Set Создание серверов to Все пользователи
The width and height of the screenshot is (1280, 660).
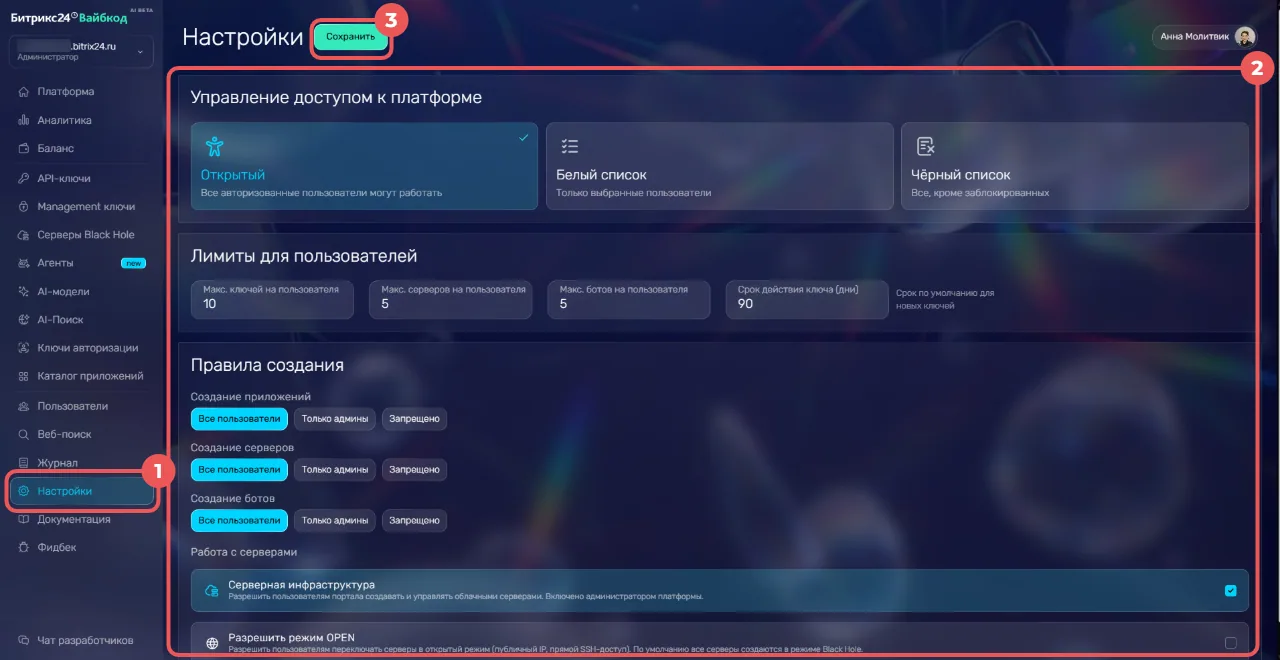point(239,469)
